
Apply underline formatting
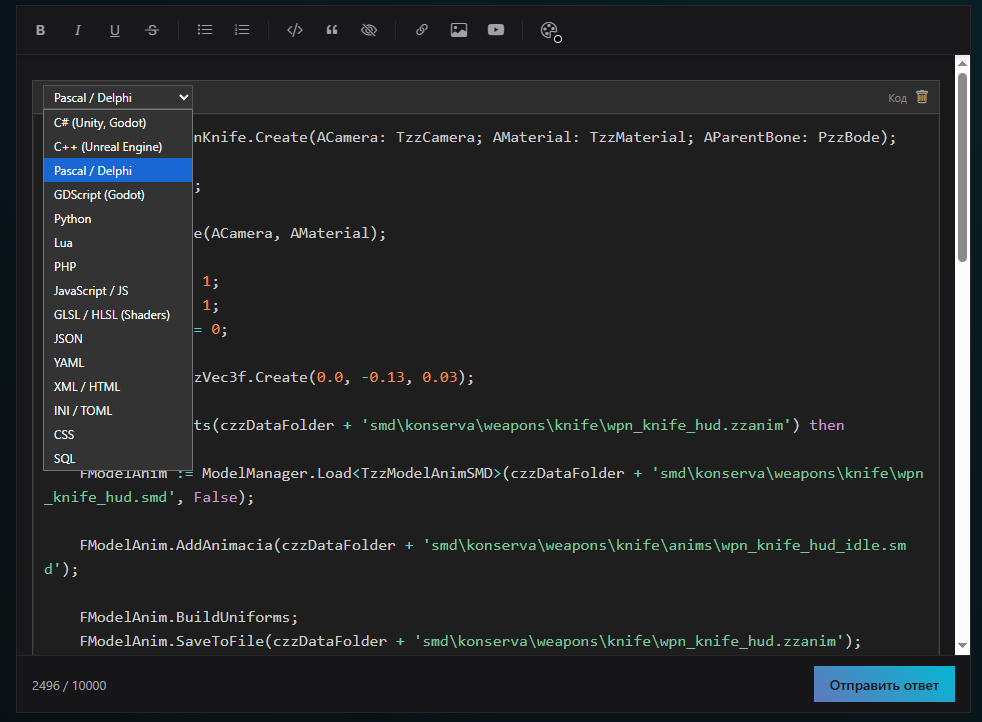pos(115,30)
